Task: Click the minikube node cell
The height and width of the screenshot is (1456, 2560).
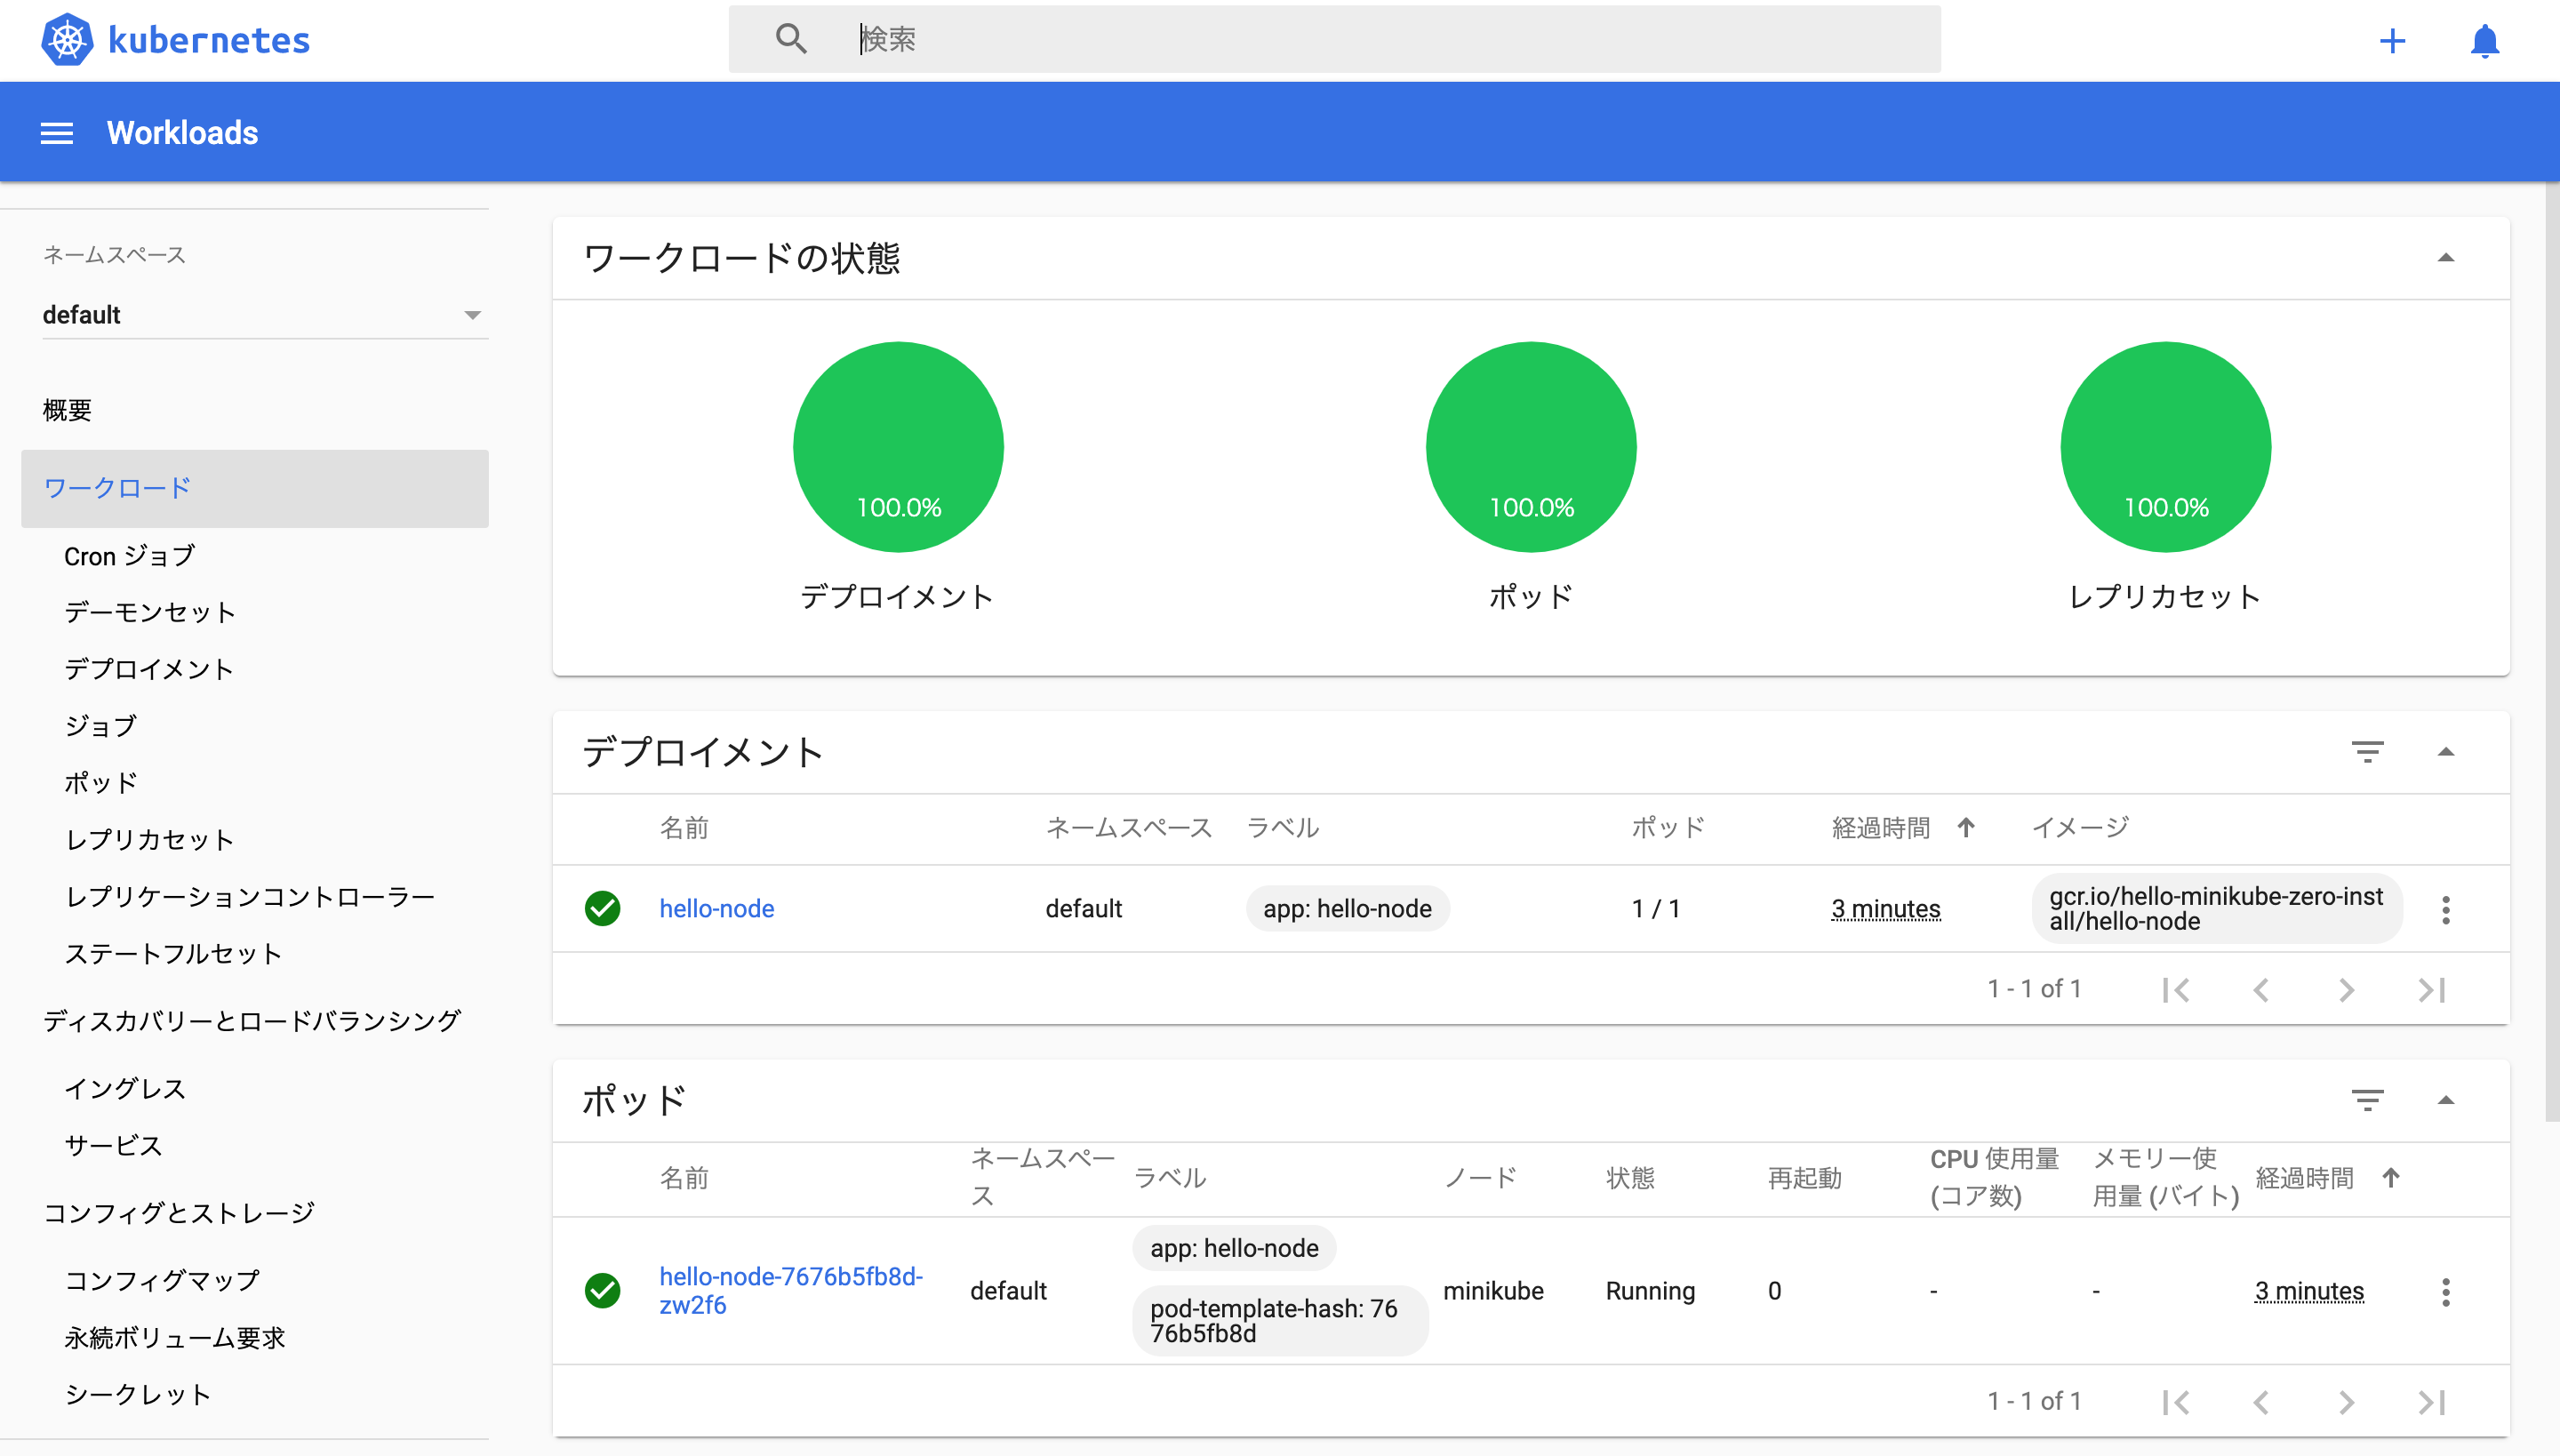Action: (x=1493, y=1290)
